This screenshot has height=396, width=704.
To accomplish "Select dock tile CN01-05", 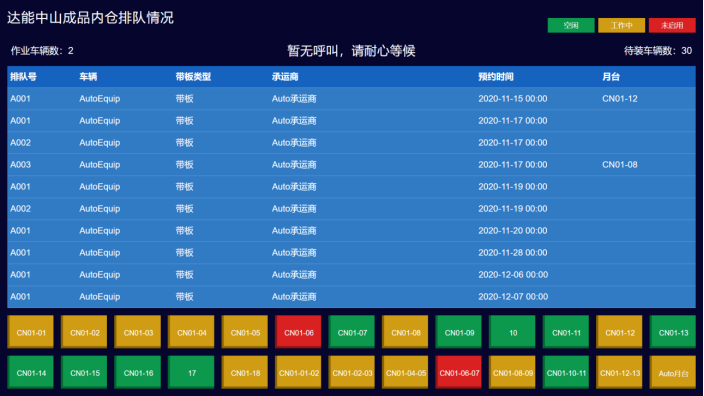I will coord(245,332).
